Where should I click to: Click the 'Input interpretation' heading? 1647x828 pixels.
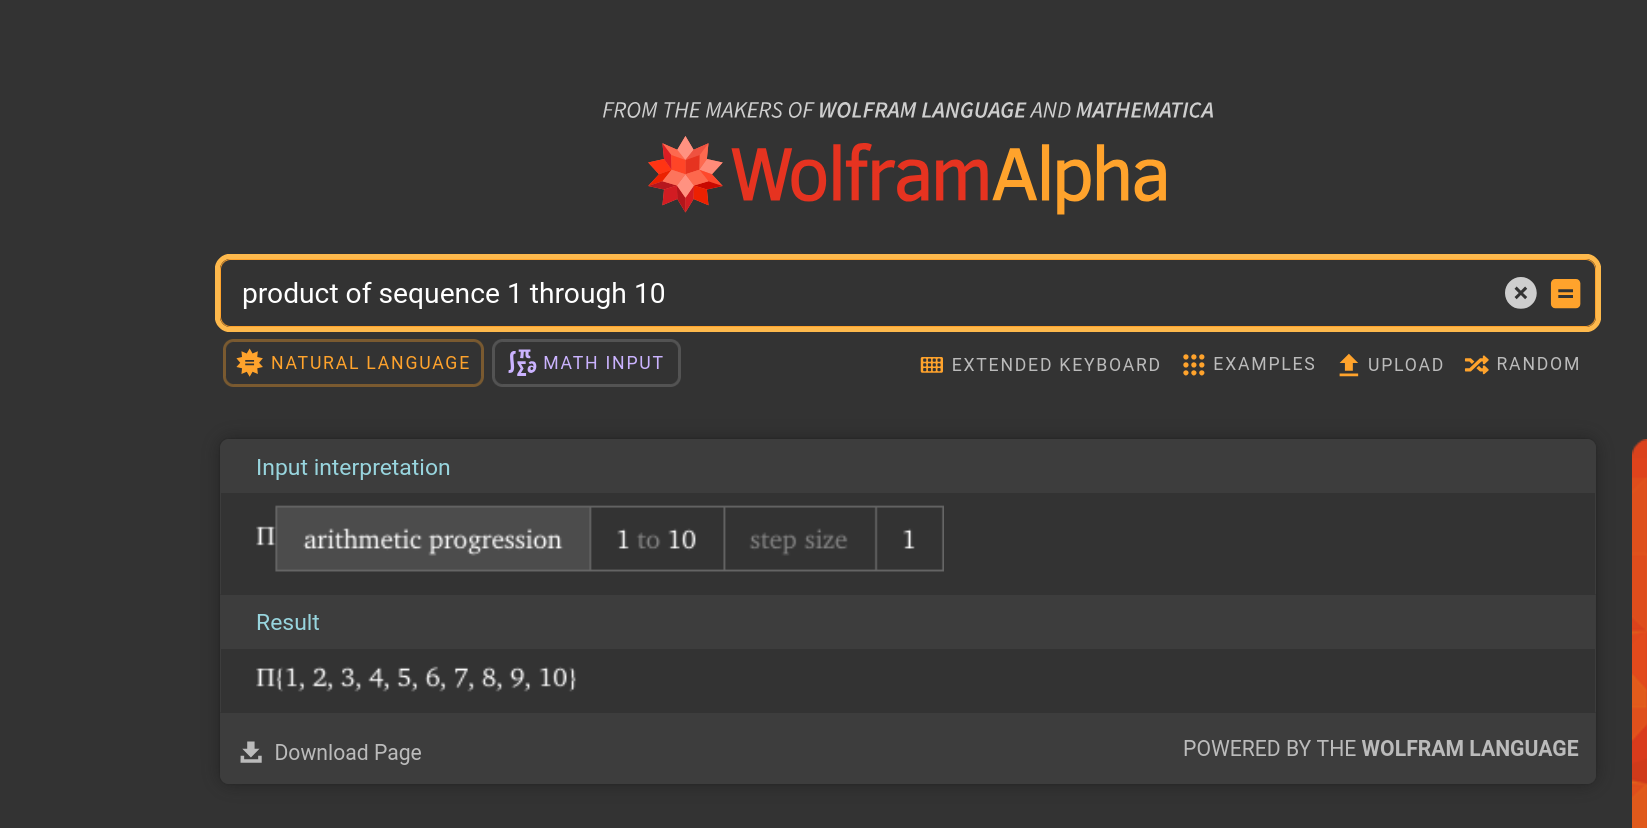click(x=353, y=467)
